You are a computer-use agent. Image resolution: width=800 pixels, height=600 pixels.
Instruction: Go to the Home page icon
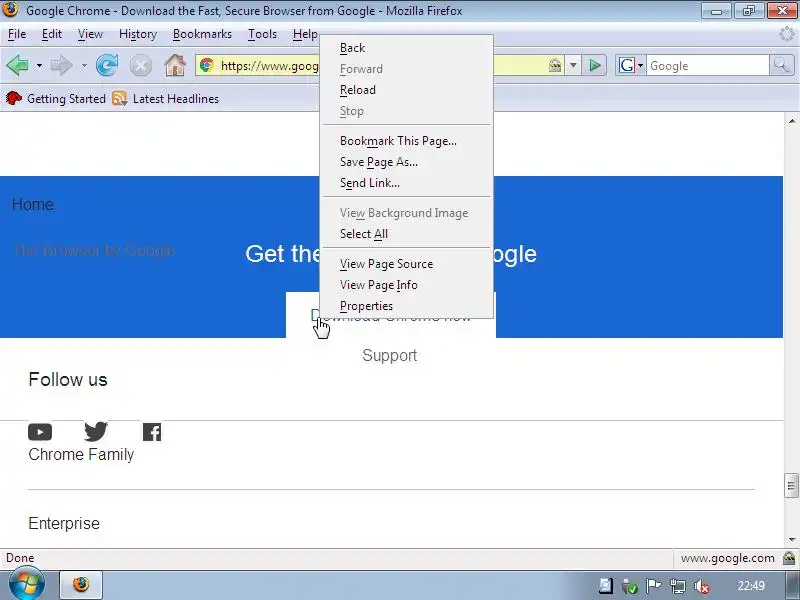coord(174,65)
